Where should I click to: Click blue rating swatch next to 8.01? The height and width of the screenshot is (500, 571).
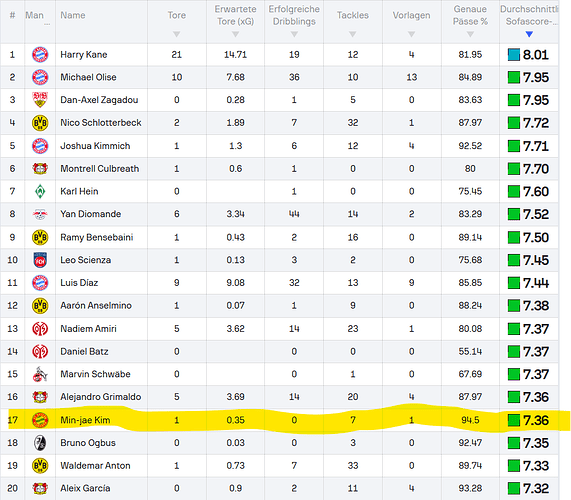pos(513,55)
